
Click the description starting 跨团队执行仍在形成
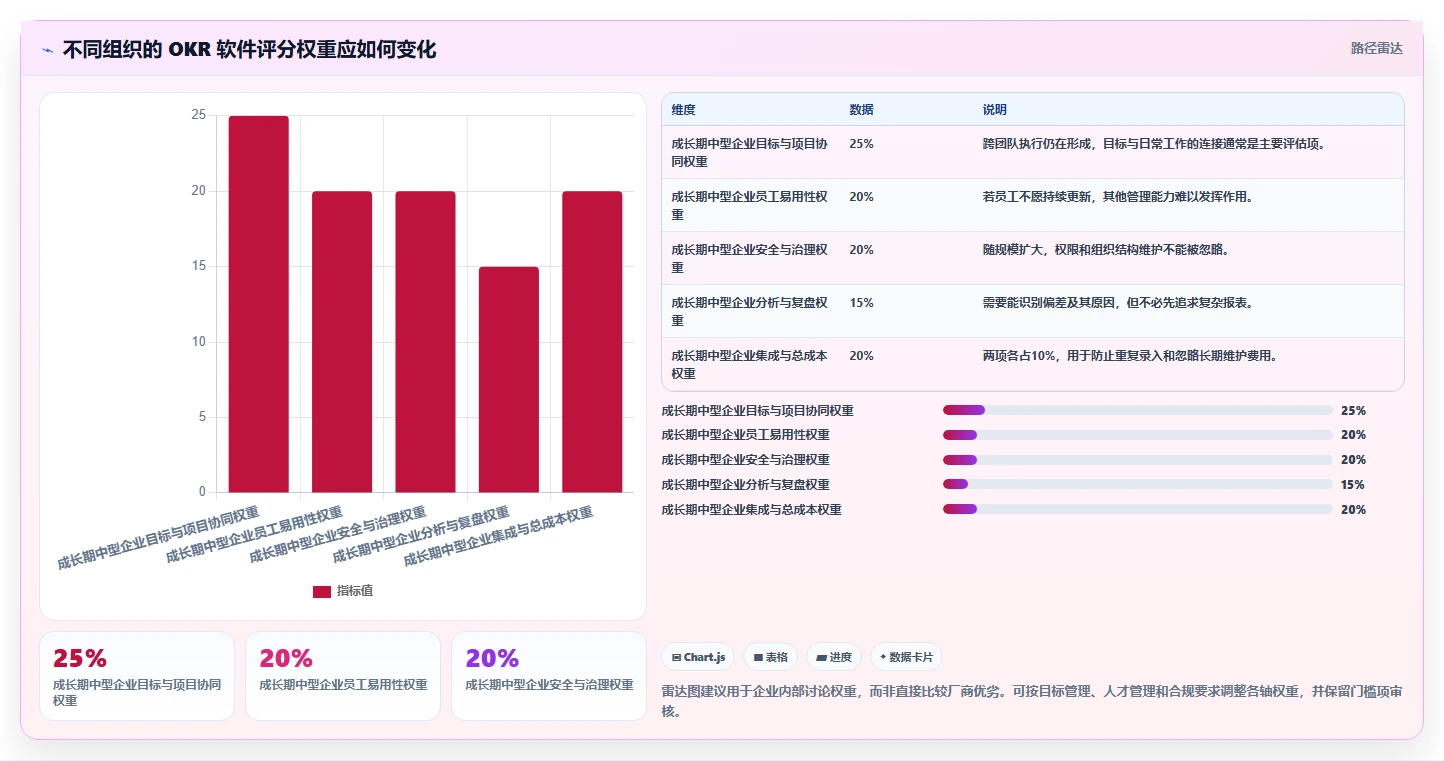[x=1154, y=144]
